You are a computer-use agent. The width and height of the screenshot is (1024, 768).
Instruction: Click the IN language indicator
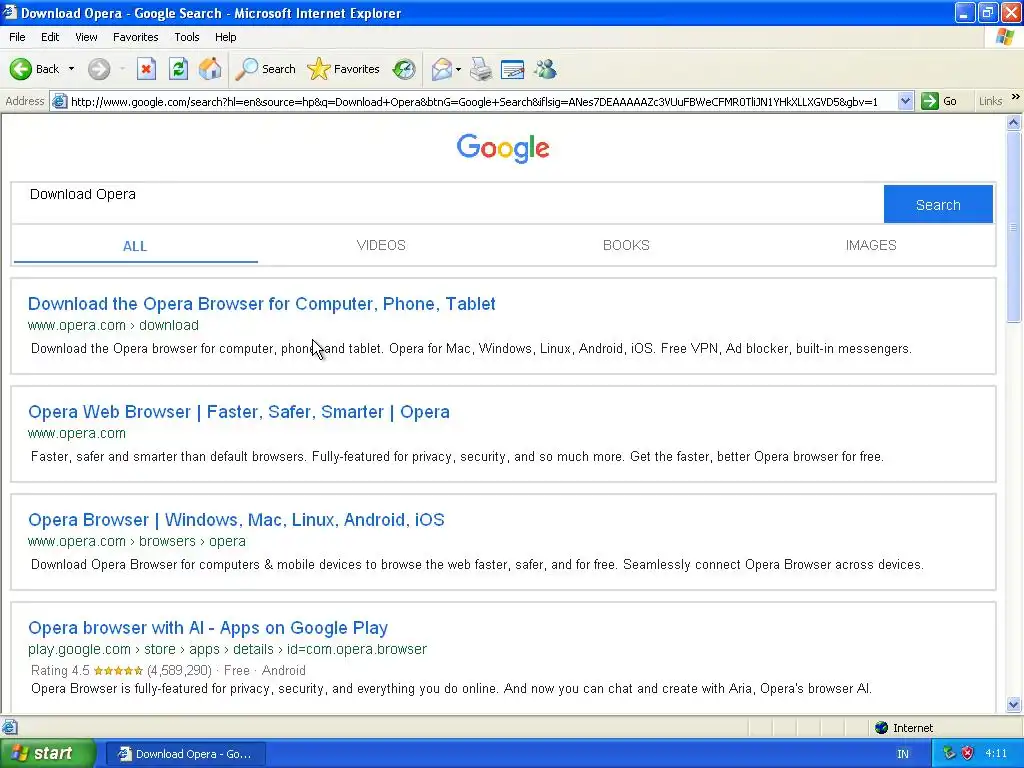[903, 754]
